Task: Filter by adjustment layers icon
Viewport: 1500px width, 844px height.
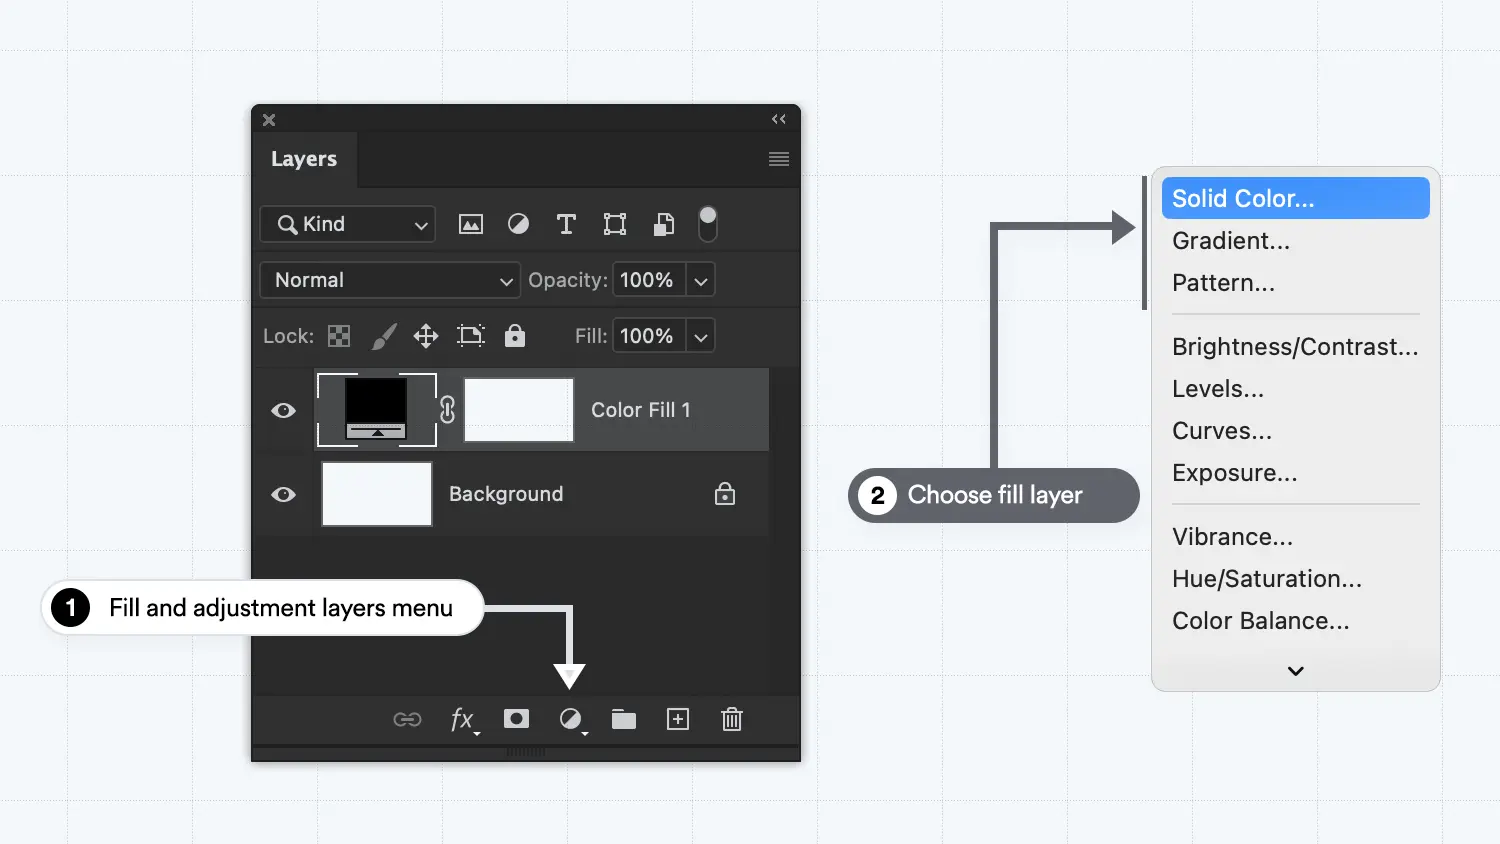Action: point(518,224)
